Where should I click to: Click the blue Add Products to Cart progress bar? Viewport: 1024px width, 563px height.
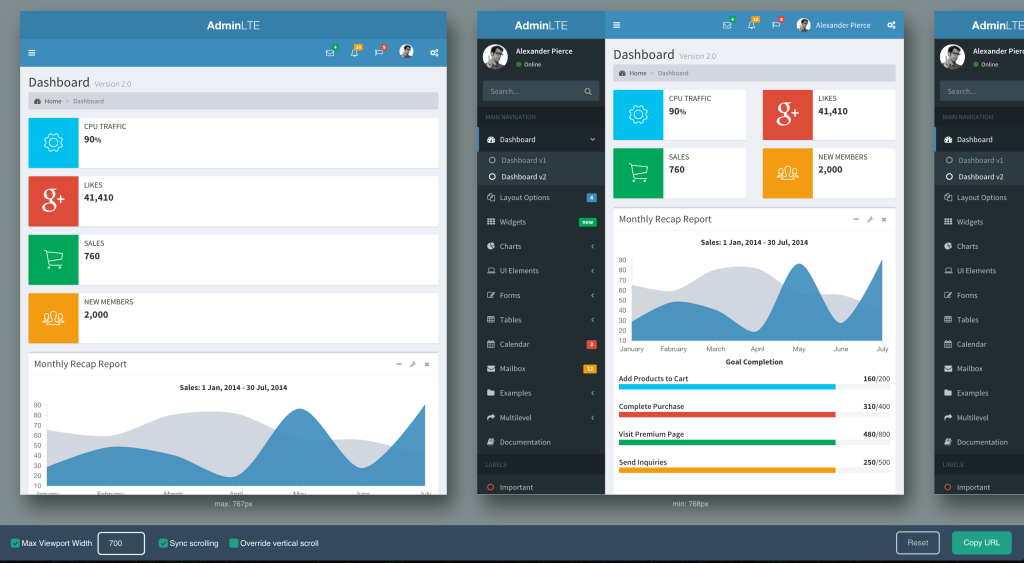[x=727, y=387]
